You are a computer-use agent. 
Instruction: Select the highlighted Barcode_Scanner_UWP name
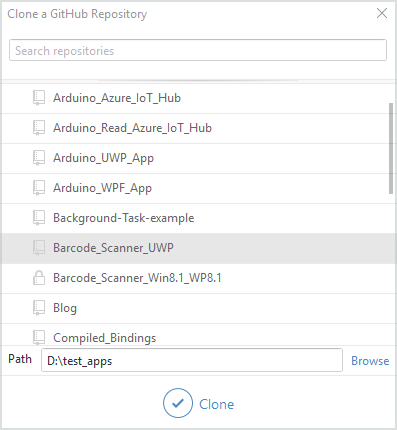click(x=113, y=248)
